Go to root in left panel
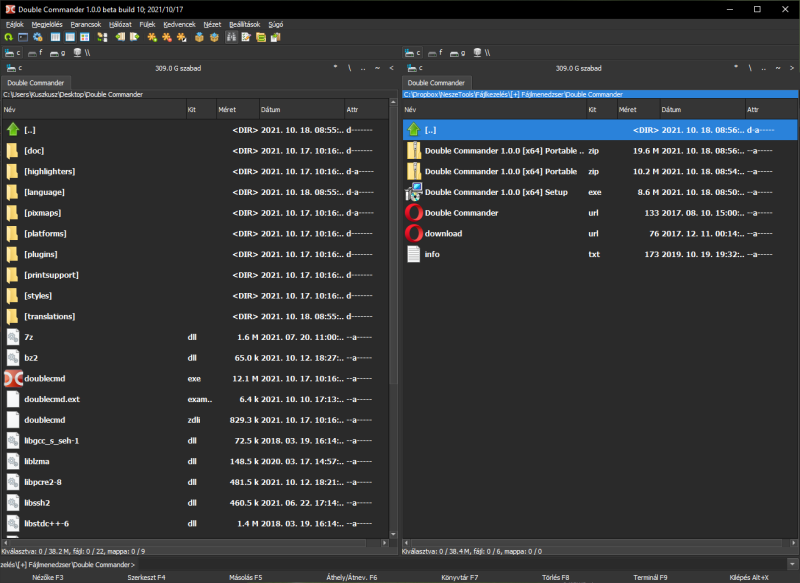This screenshot has height=583, width=800. click(x=349, y=68)
